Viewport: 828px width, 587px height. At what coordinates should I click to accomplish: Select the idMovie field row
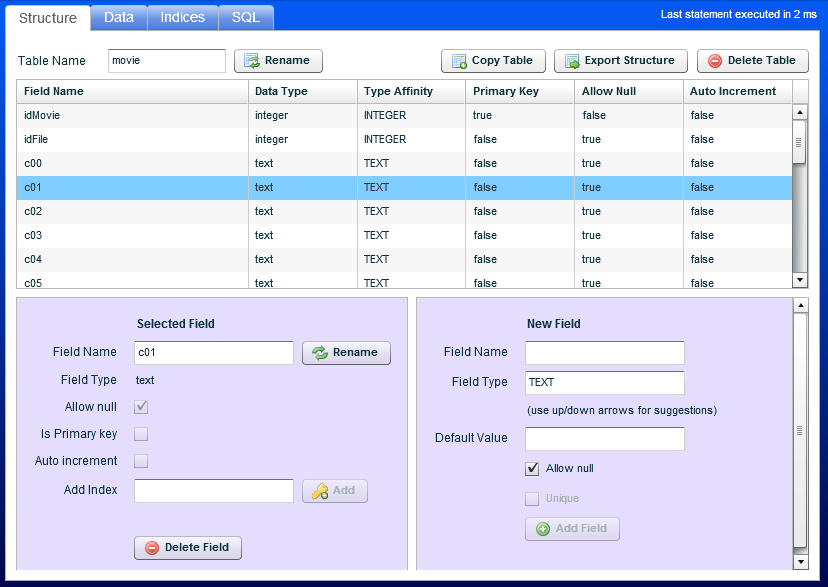[x=404, y=116]
